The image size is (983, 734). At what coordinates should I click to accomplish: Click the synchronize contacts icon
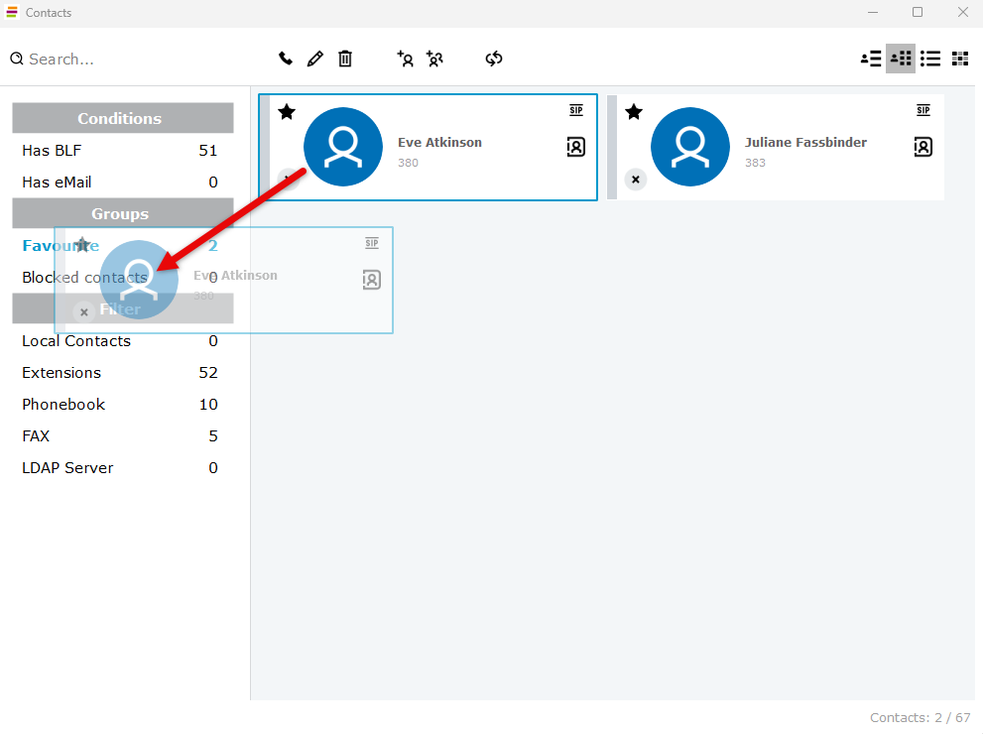494,59
